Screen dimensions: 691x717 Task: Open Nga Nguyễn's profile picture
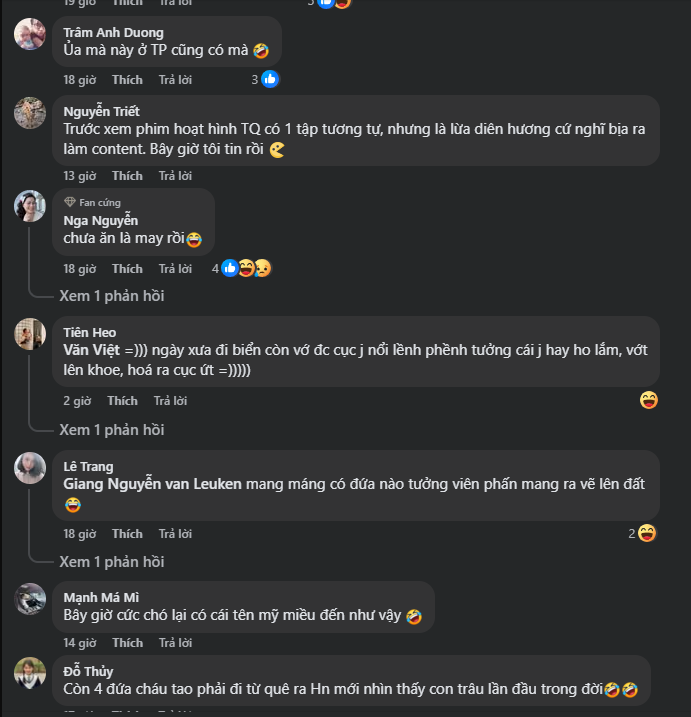pos(29,205)
